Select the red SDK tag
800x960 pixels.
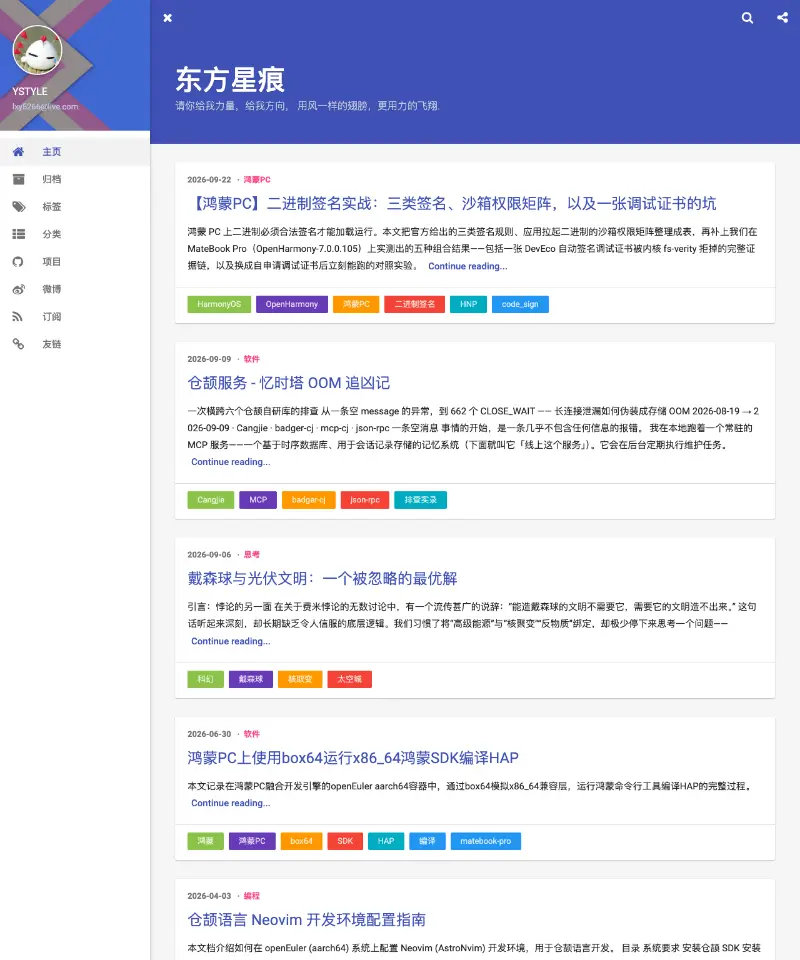click(x=345, y=841)
